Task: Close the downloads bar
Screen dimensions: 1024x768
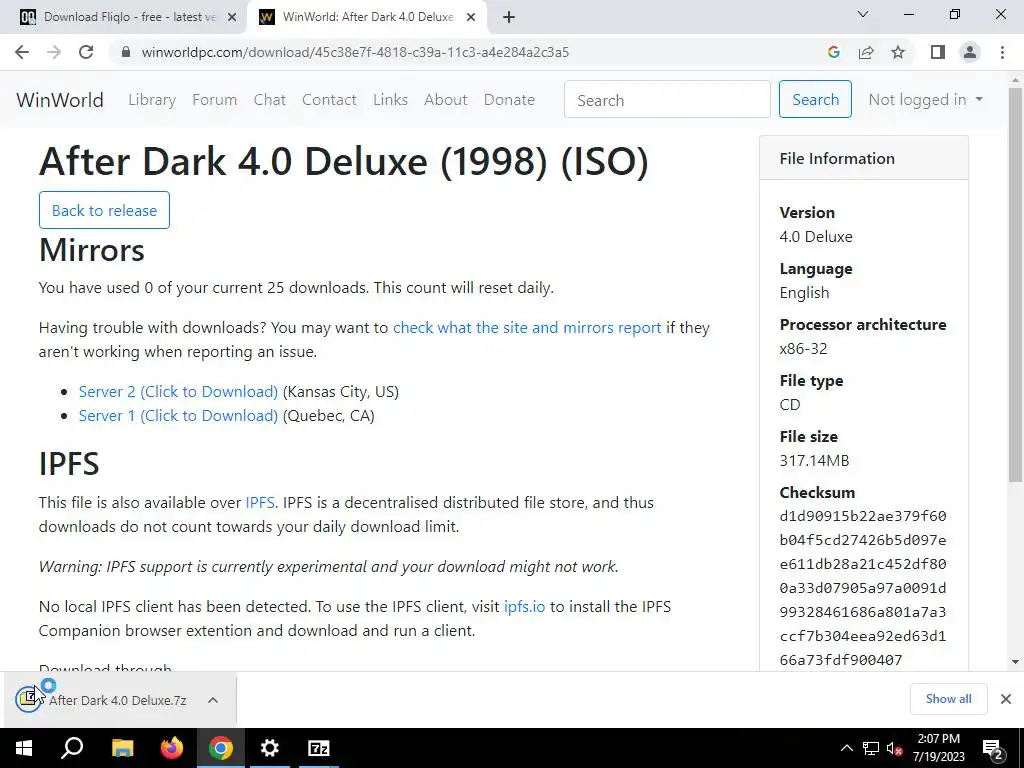Action: [1006, 699]
